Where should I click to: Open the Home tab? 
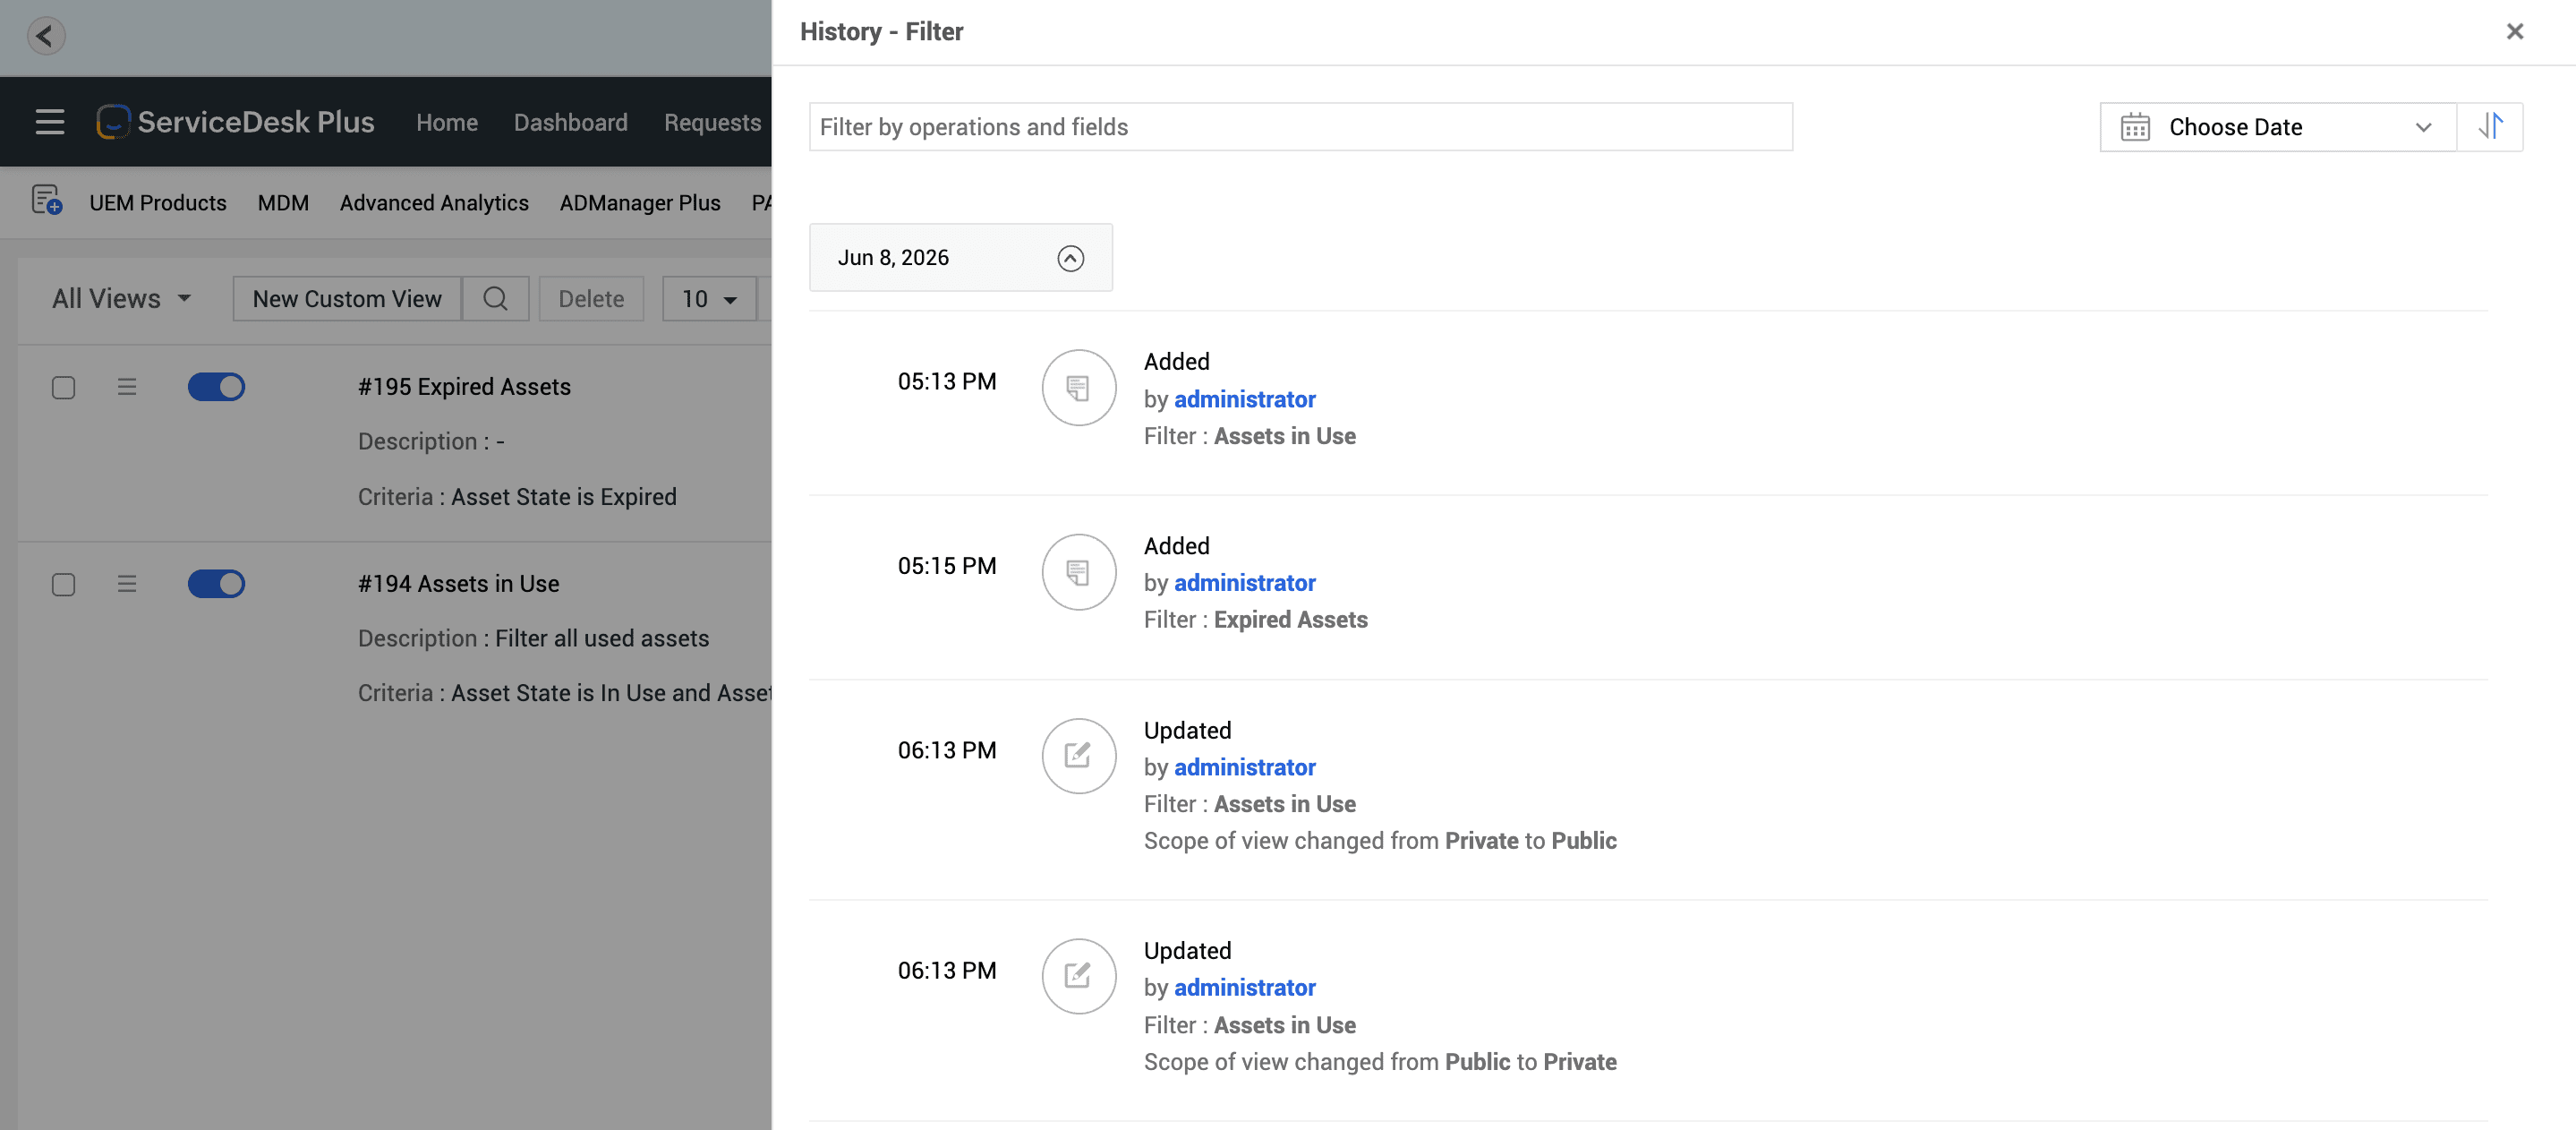point(447,122)
